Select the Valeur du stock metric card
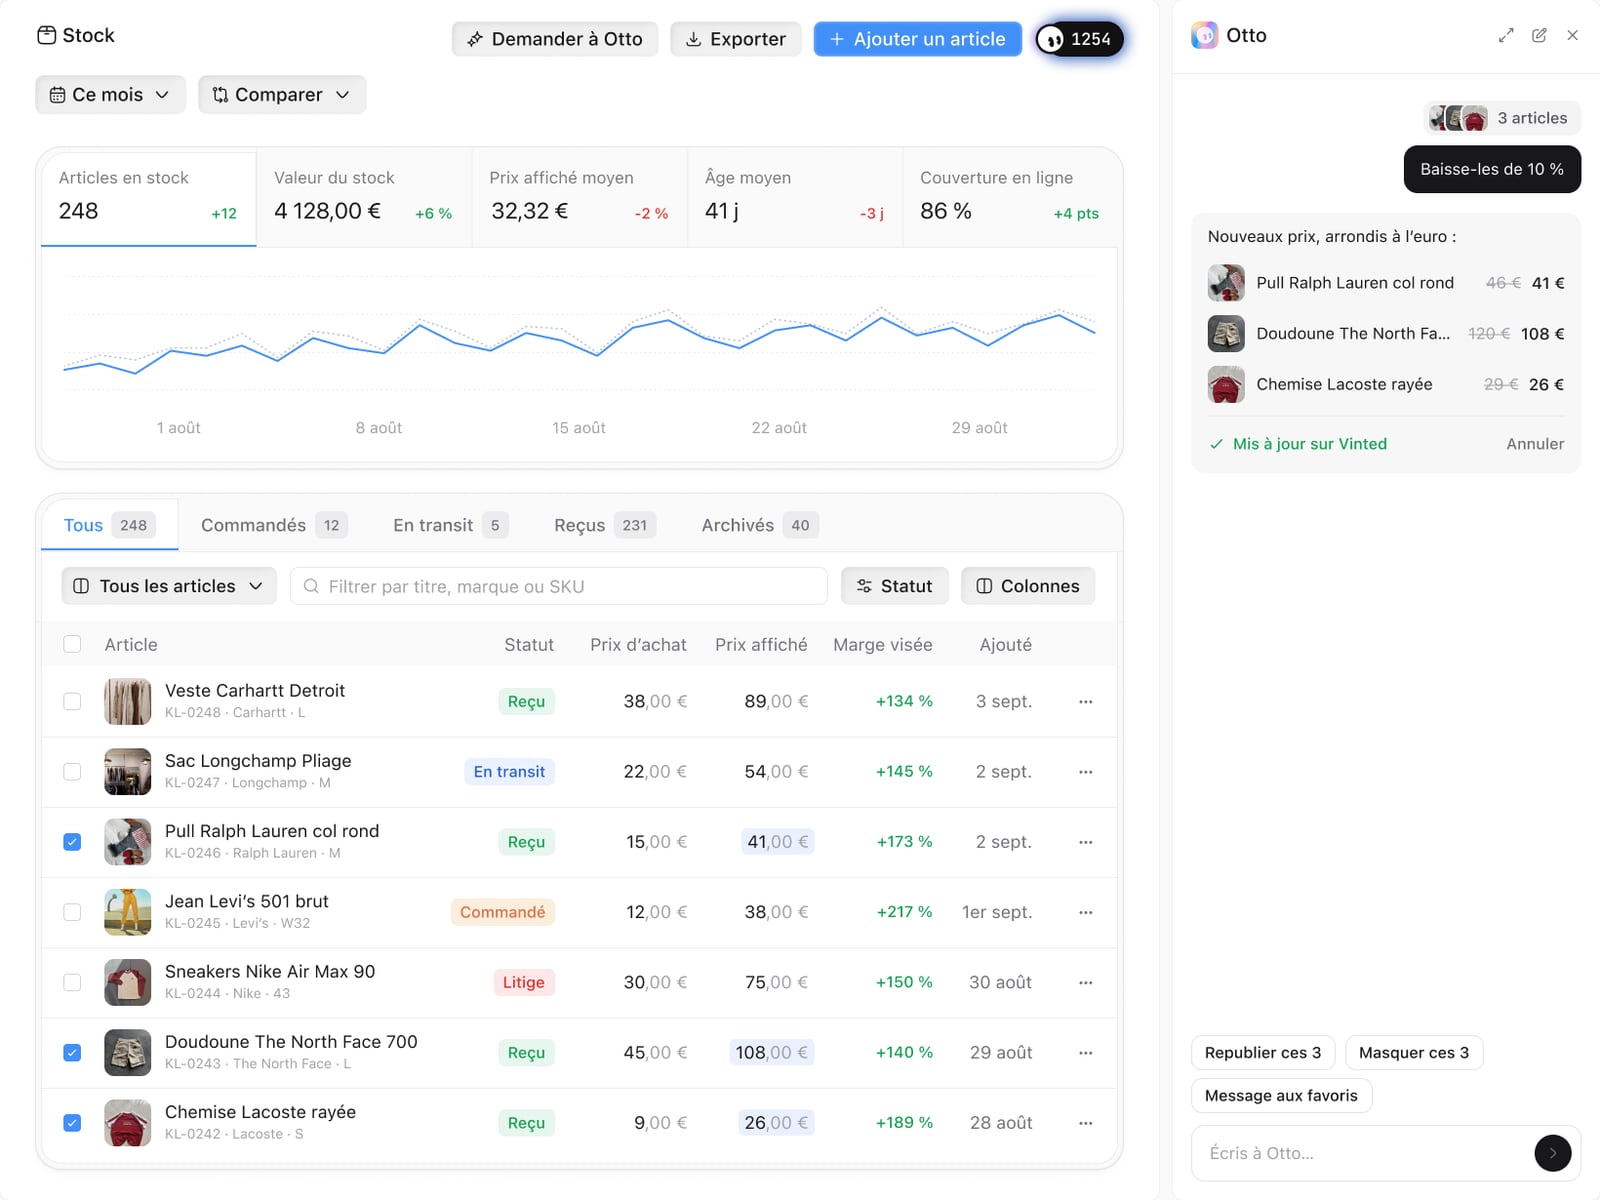 tap(364, 197)
